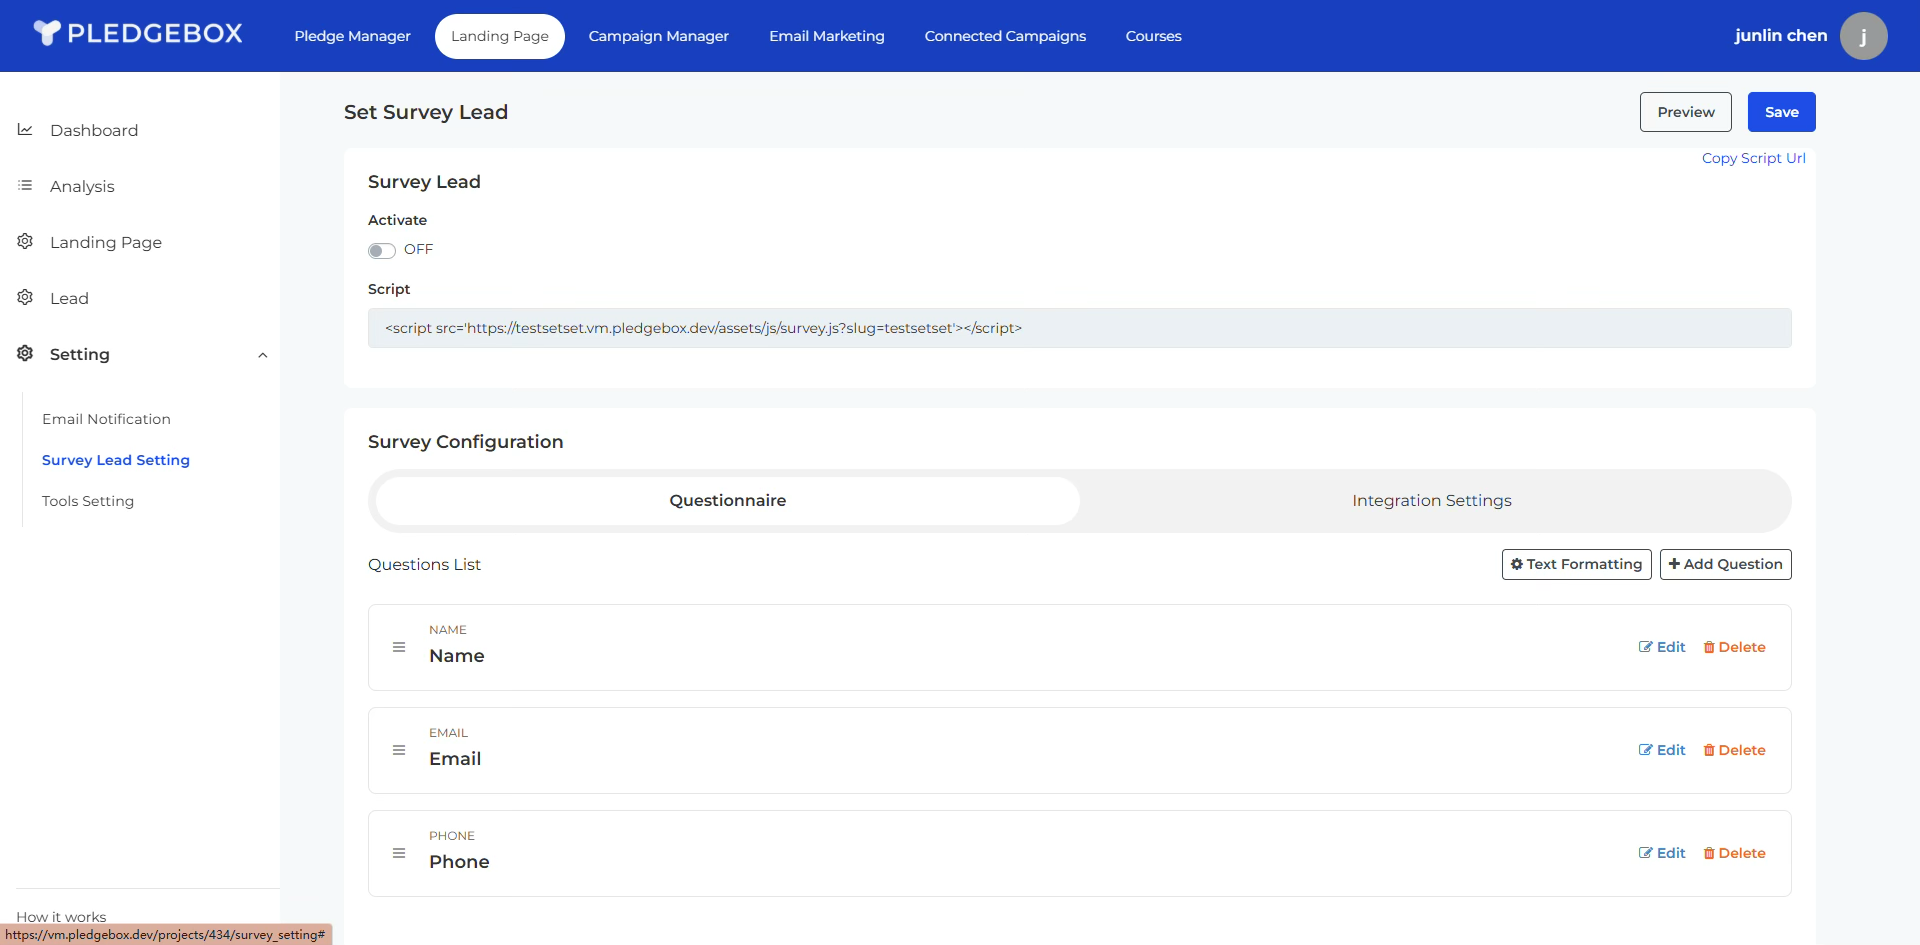Grab the drag handle for Phone question
1920x945 pixels.
click(x=399, y=853)
